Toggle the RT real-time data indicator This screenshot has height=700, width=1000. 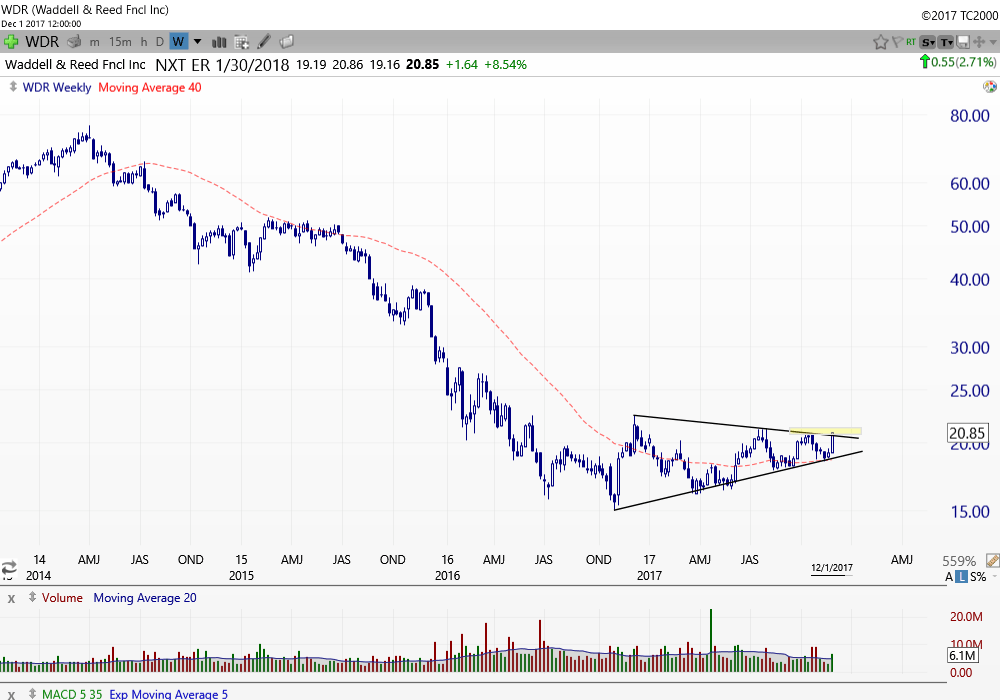[x=911, y=41]
